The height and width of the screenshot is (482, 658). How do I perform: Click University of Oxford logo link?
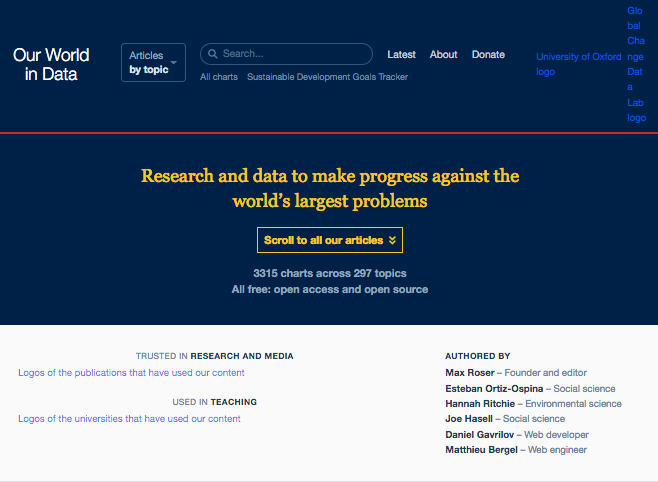pos(578,64)
